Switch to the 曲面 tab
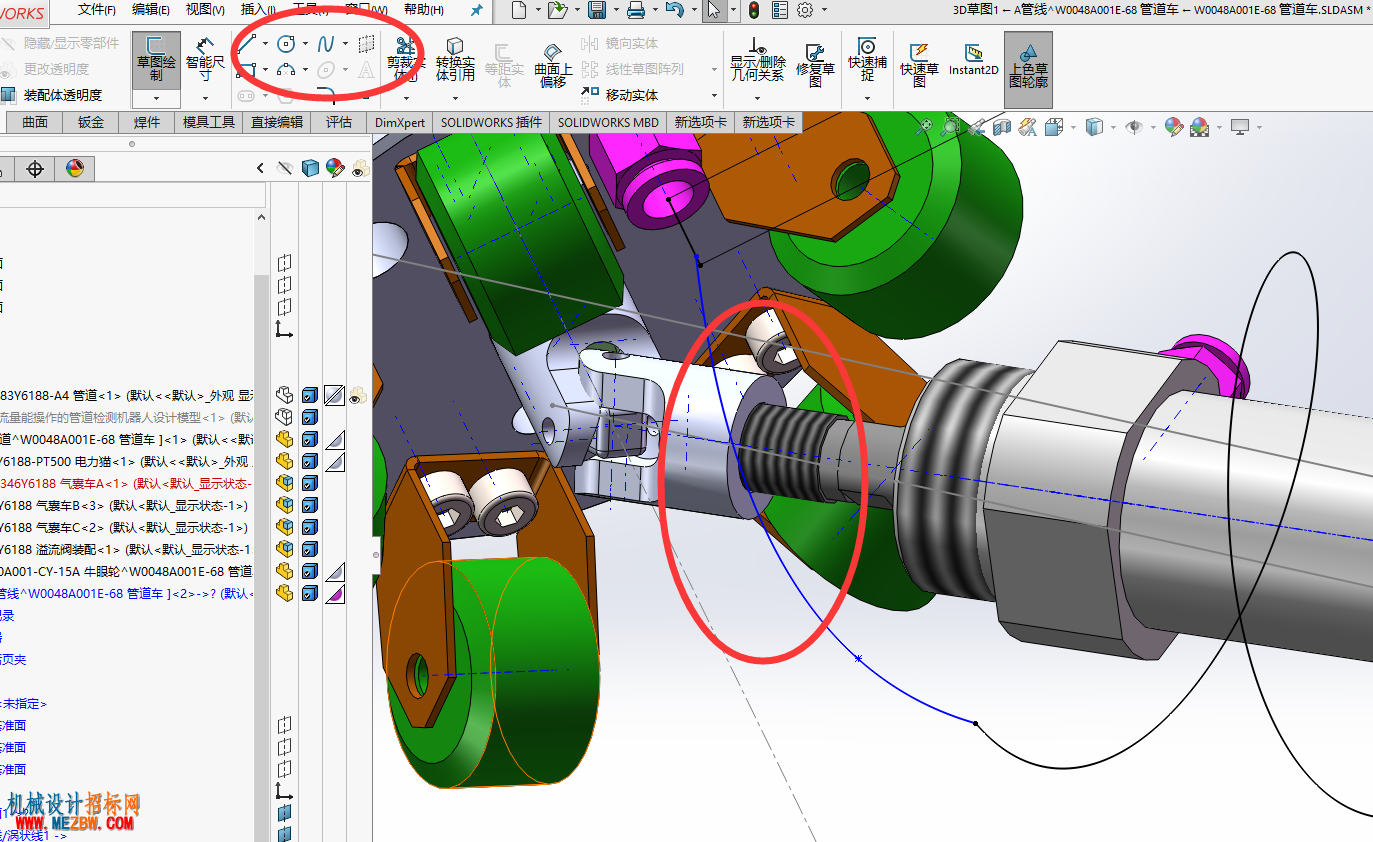This screenshot has height=842, width=1373. click(35, 122)
